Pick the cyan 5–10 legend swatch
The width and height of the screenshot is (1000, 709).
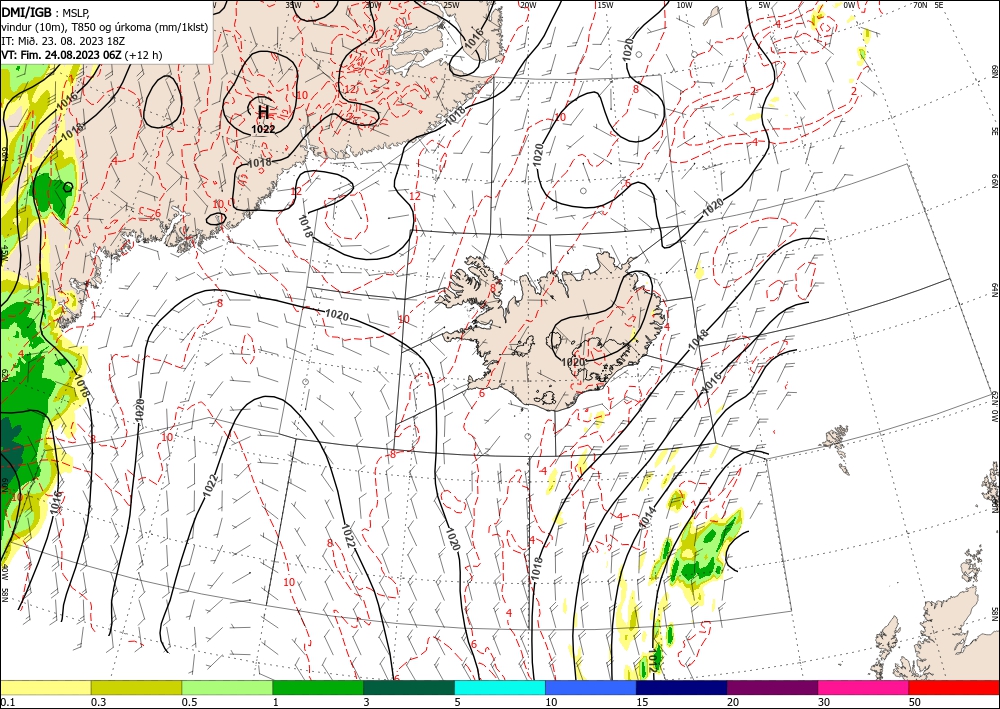[x=500, y=688]
